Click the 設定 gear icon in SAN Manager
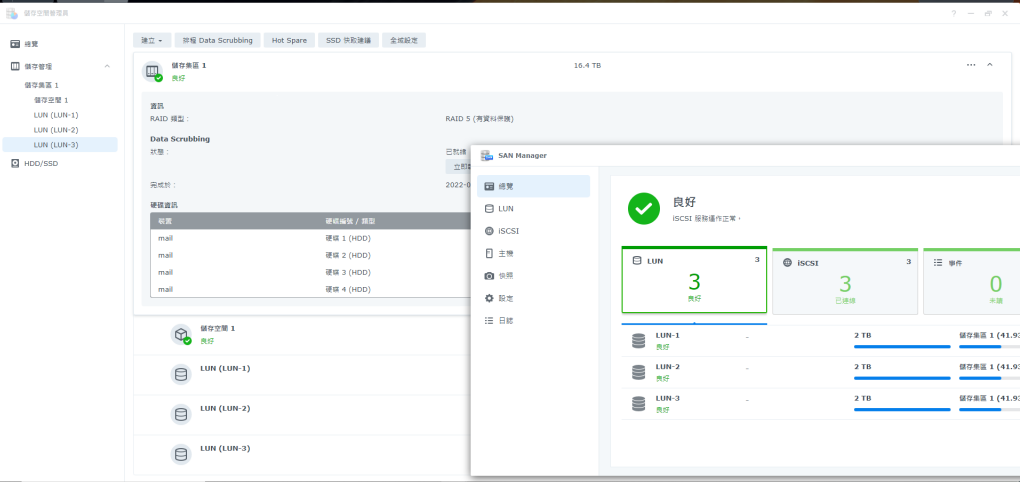The image size is (1020, 482). (x=489, y=299)
